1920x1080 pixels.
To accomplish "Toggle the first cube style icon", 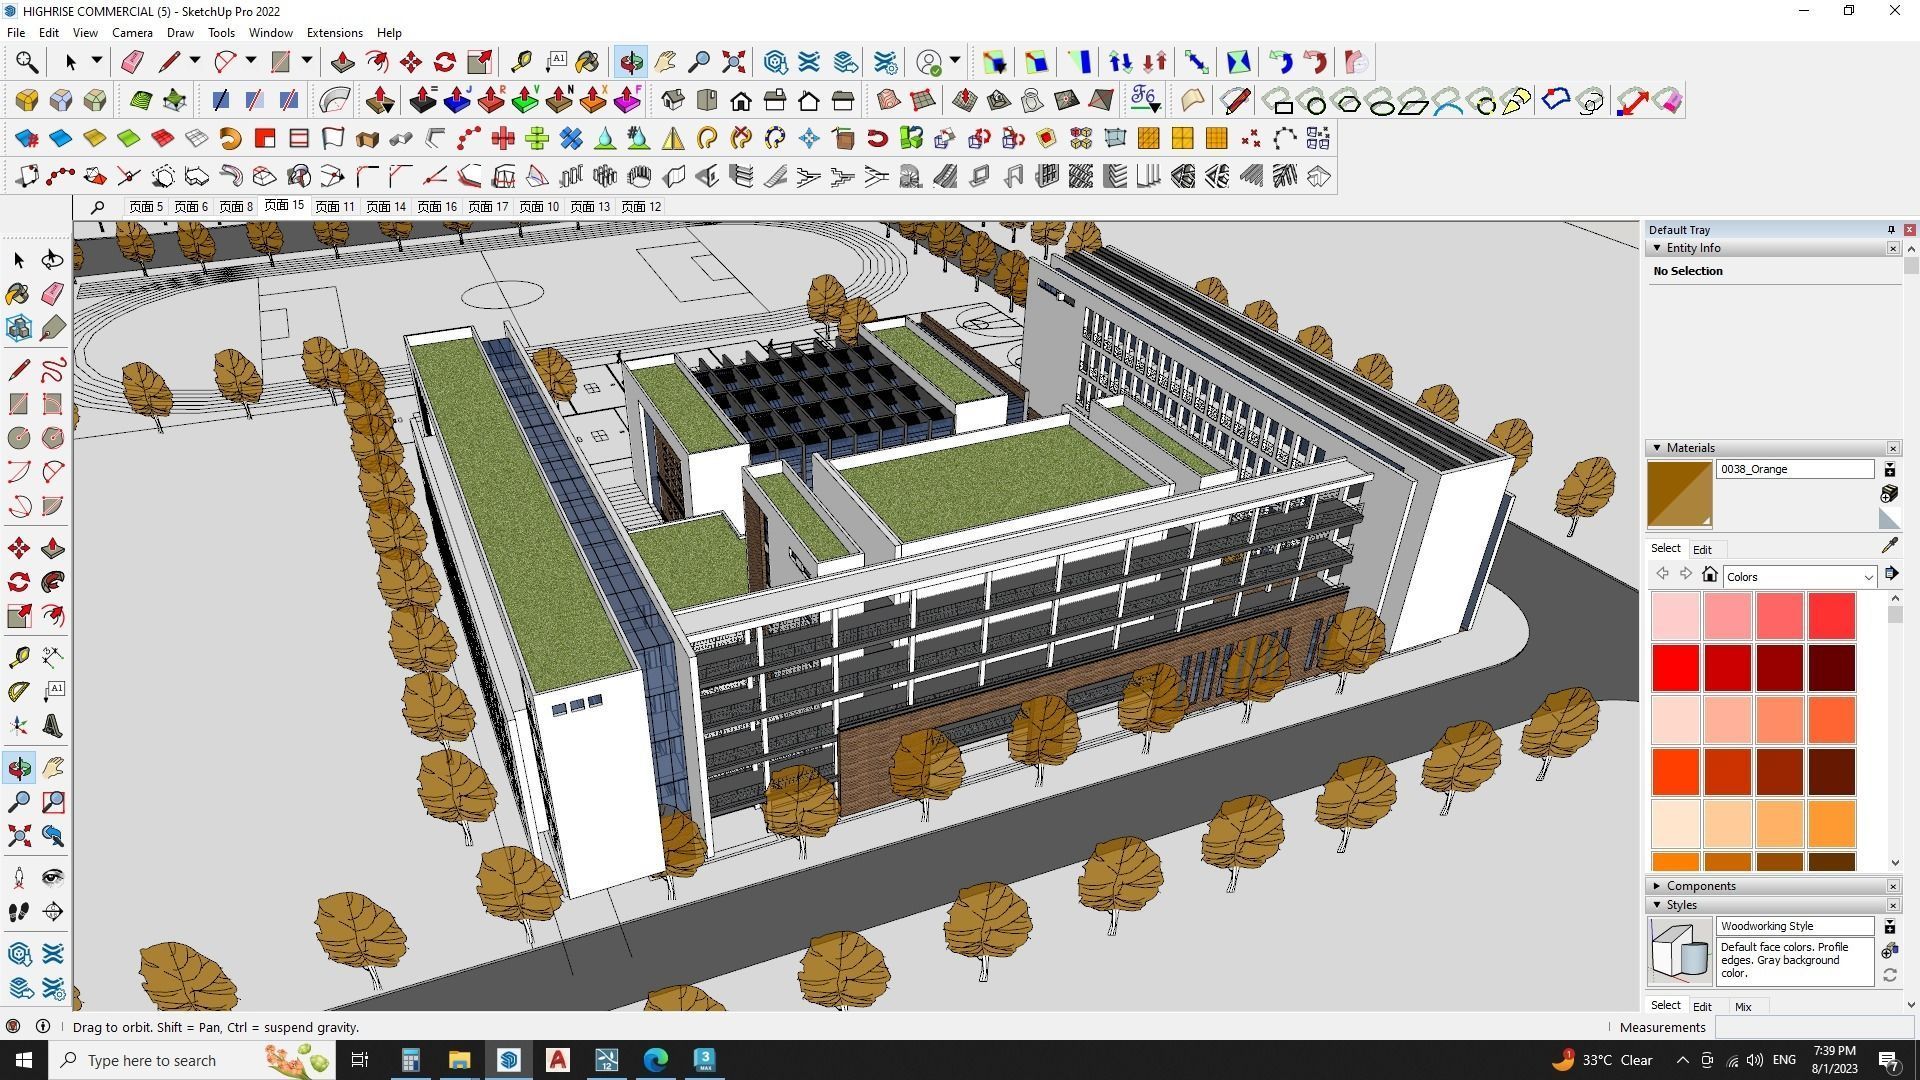I will (27, 100).
